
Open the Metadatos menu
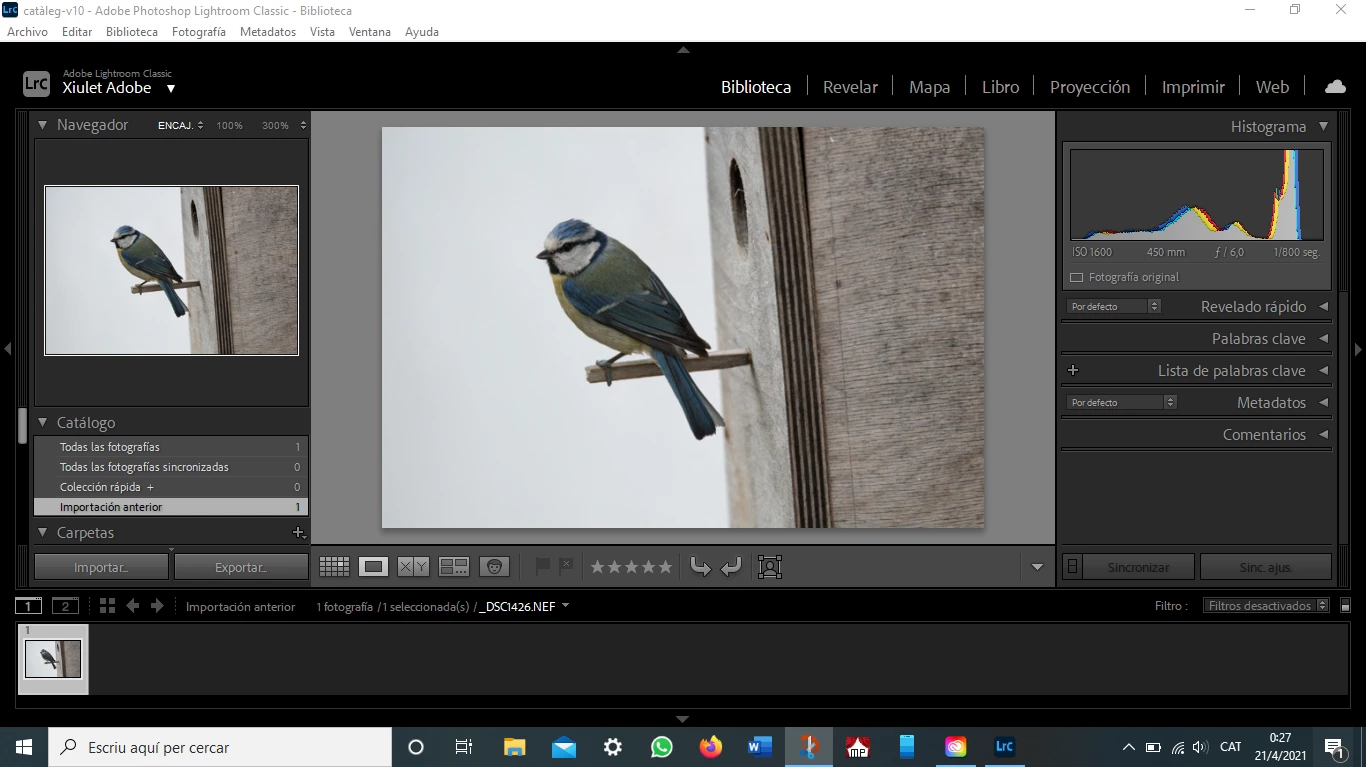tap(268, 31)
